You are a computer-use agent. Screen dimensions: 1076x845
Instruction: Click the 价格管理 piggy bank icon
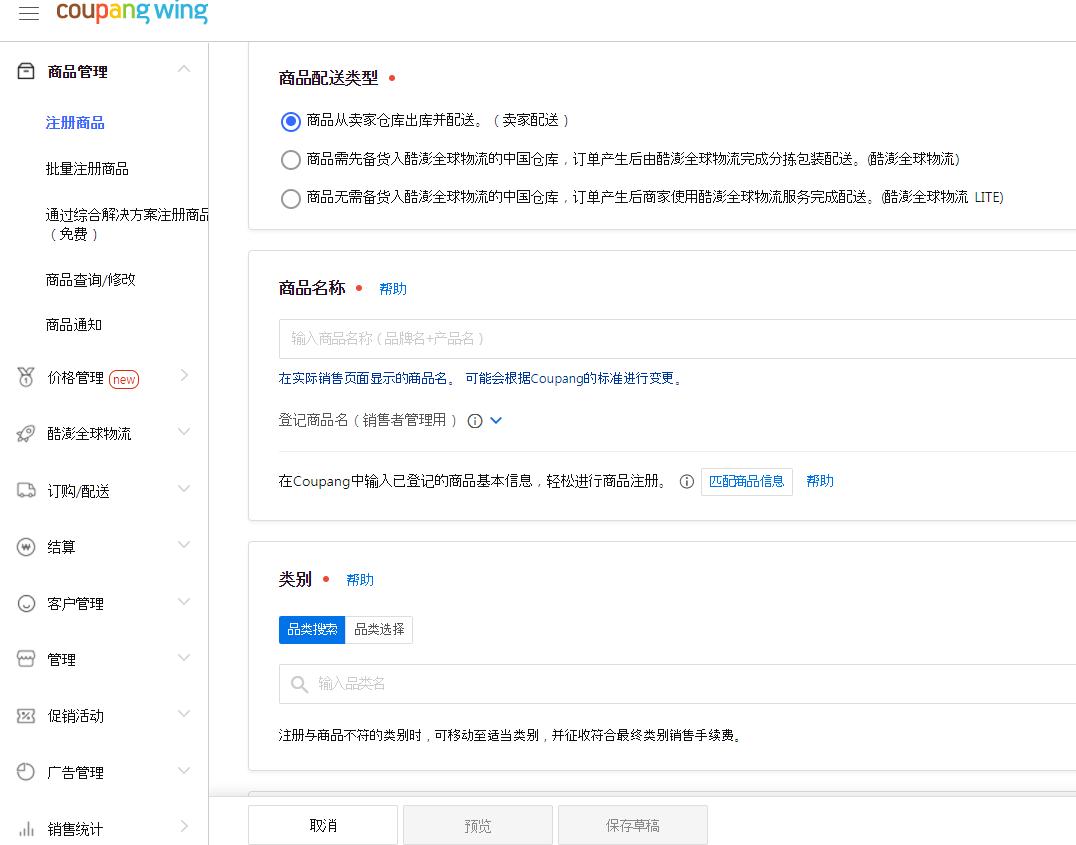(25, 378)
